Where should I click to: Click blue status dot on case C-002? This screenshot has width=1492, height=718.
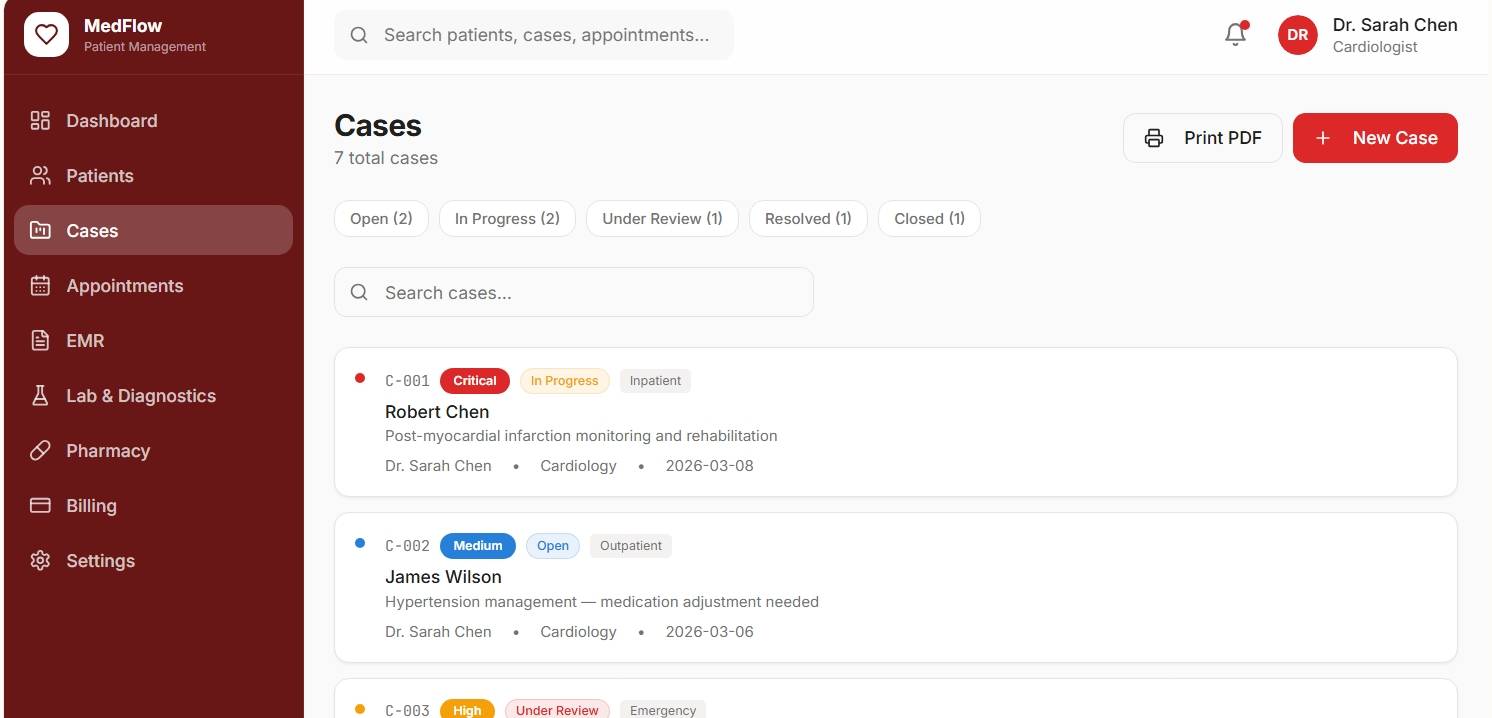[x=360, y=543]
